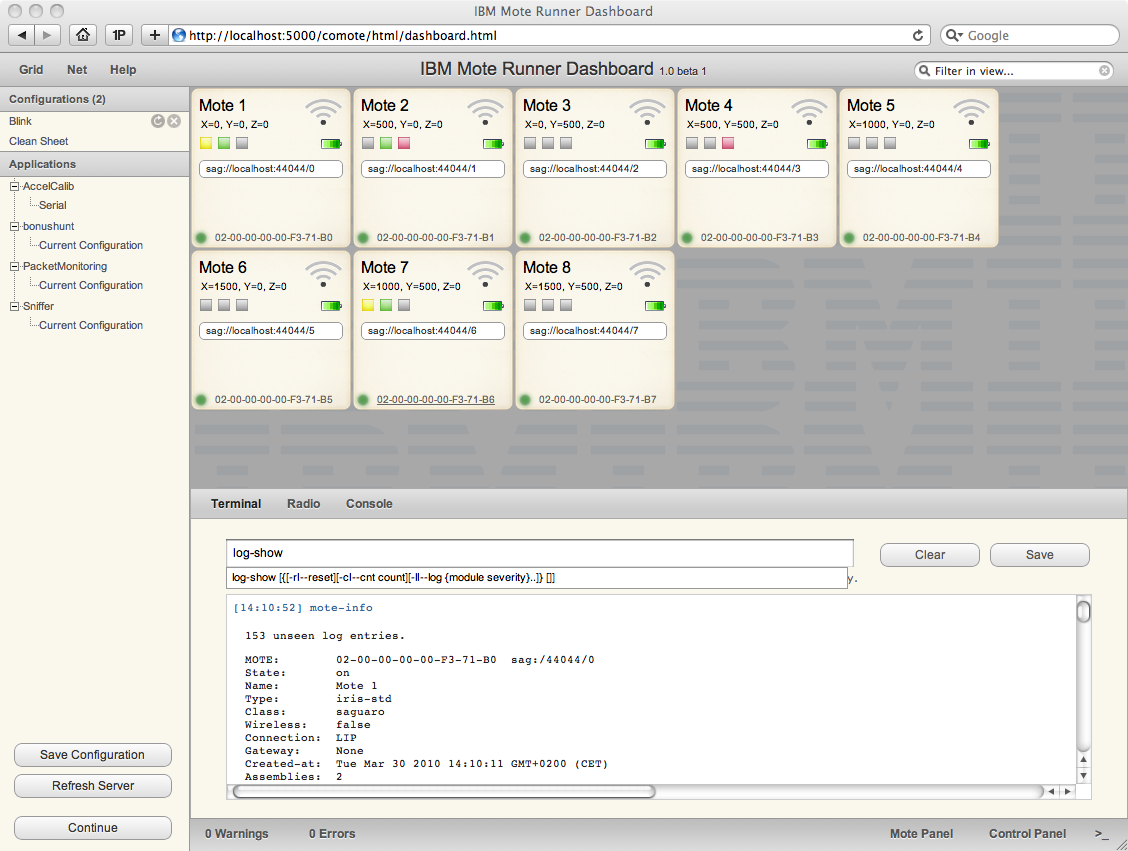This screenshot has width=1128, height=851.
Task: Click Mote 1 wireless signal icon
Action: (x=323, y=112)
